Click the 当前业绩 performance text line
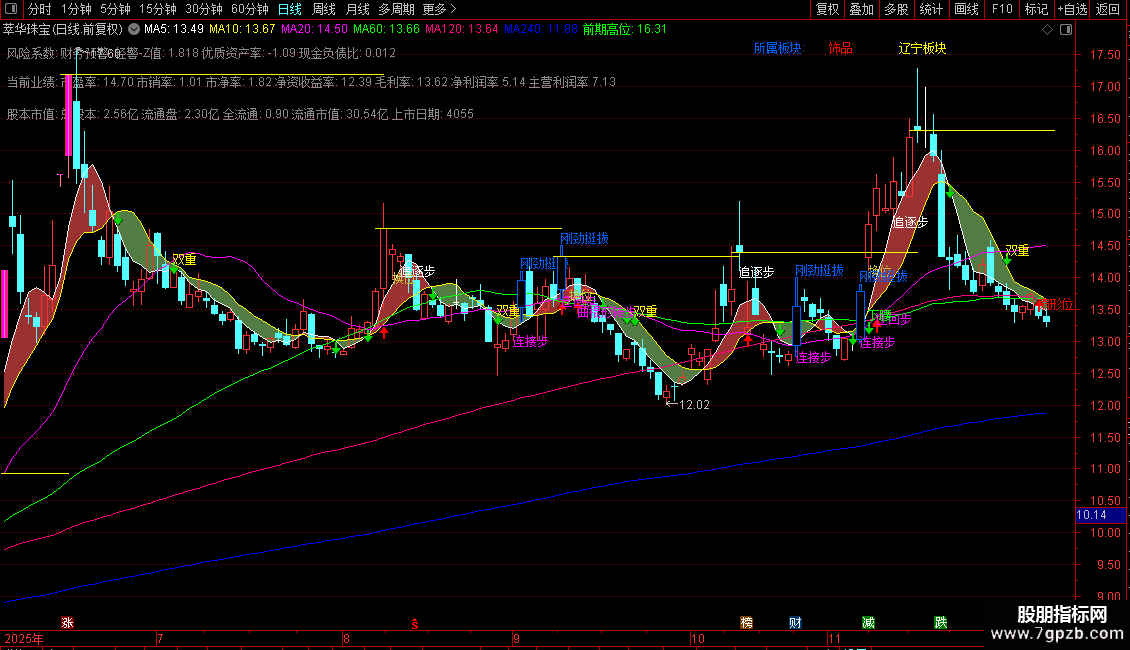The height and width of the screenshot is (650, 1130). pyautogui.click(x=311, y=82)
